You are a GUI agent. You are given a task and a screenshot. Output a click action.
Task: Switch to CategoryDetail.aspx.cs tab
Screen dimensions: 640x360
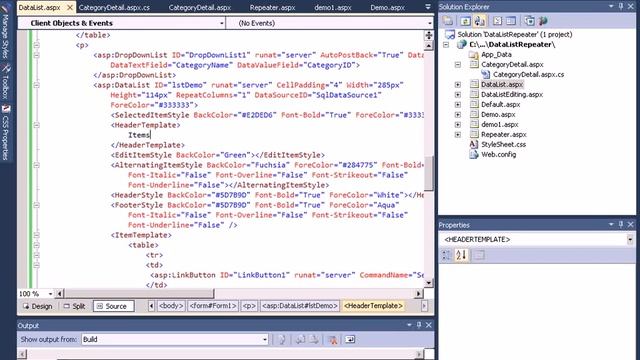(x=114, y=7)
